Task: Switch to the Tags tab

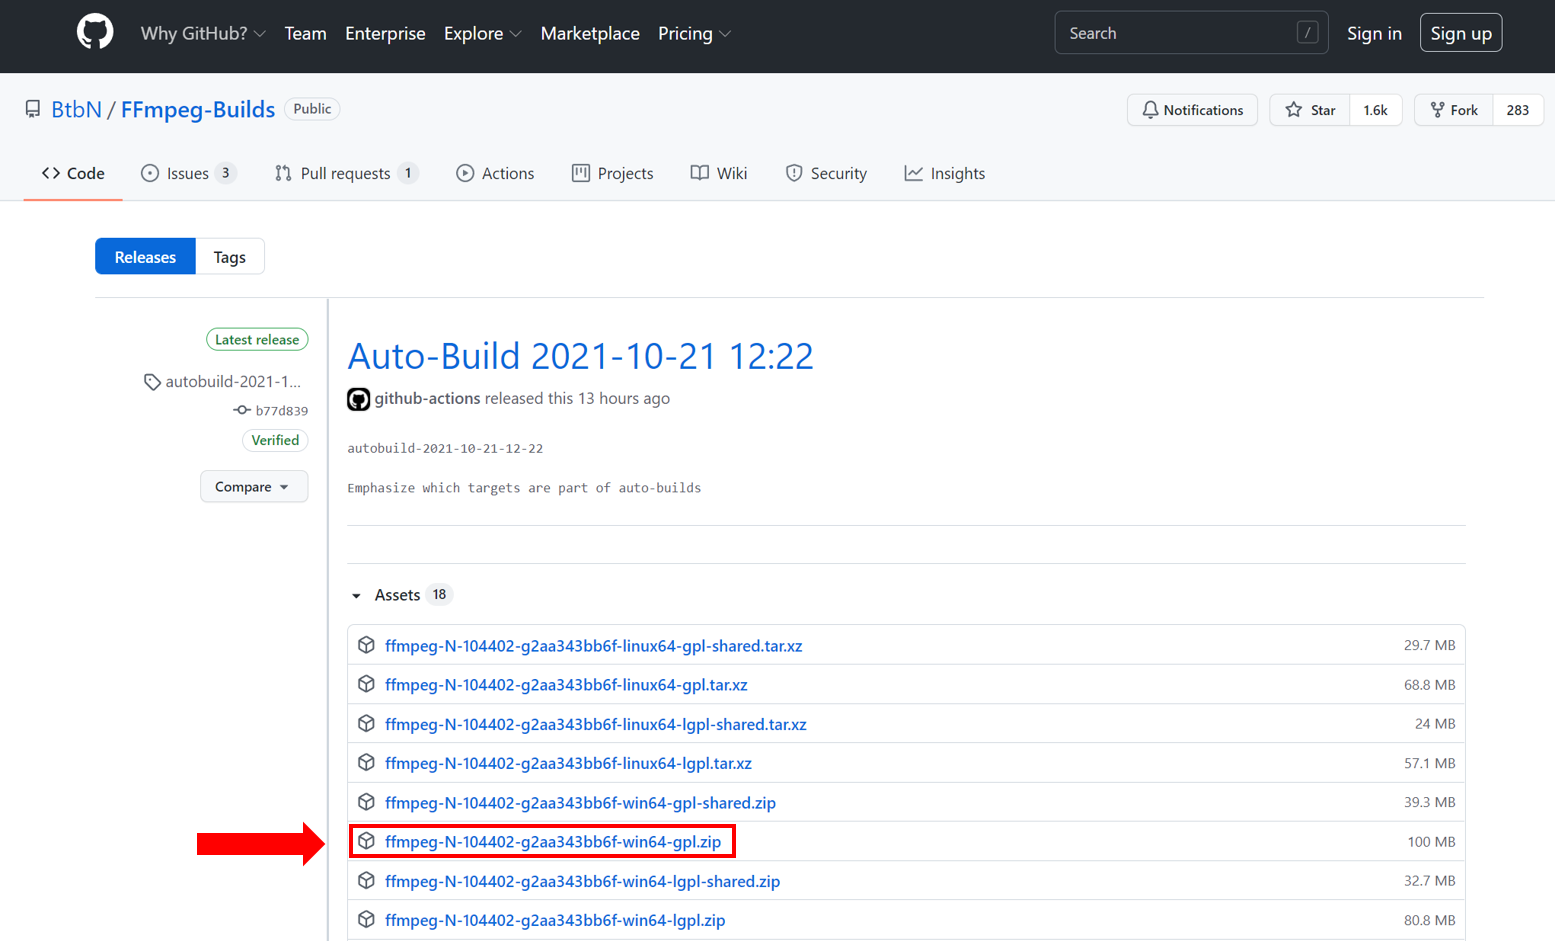Action: (x=229, y=257)
